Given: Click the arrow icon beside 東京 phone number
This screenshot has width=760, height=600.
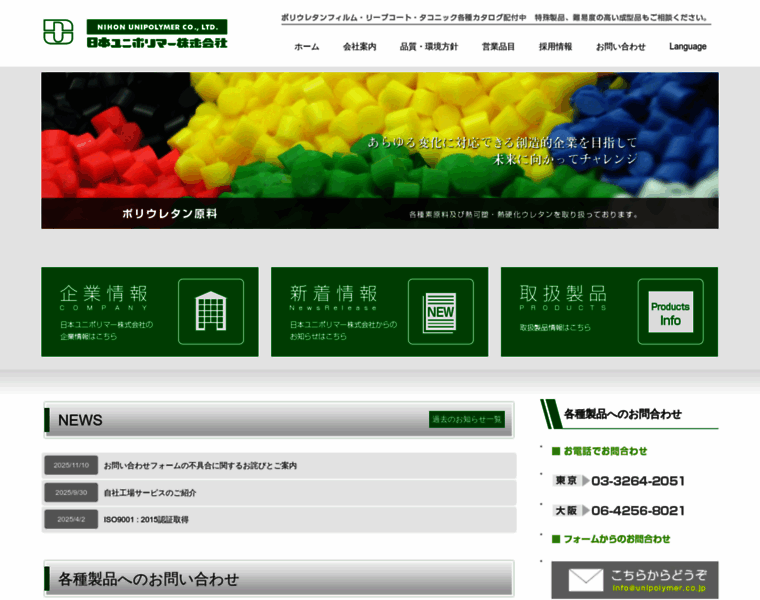Looking at the screenshot, I should tap(586, 481).
